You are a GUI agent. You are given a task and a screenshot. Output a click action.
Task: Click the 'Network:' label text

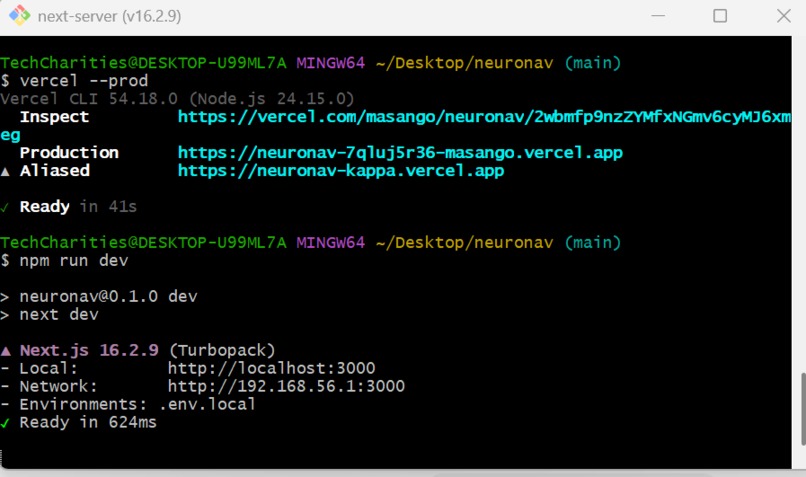tap(58, 386)
